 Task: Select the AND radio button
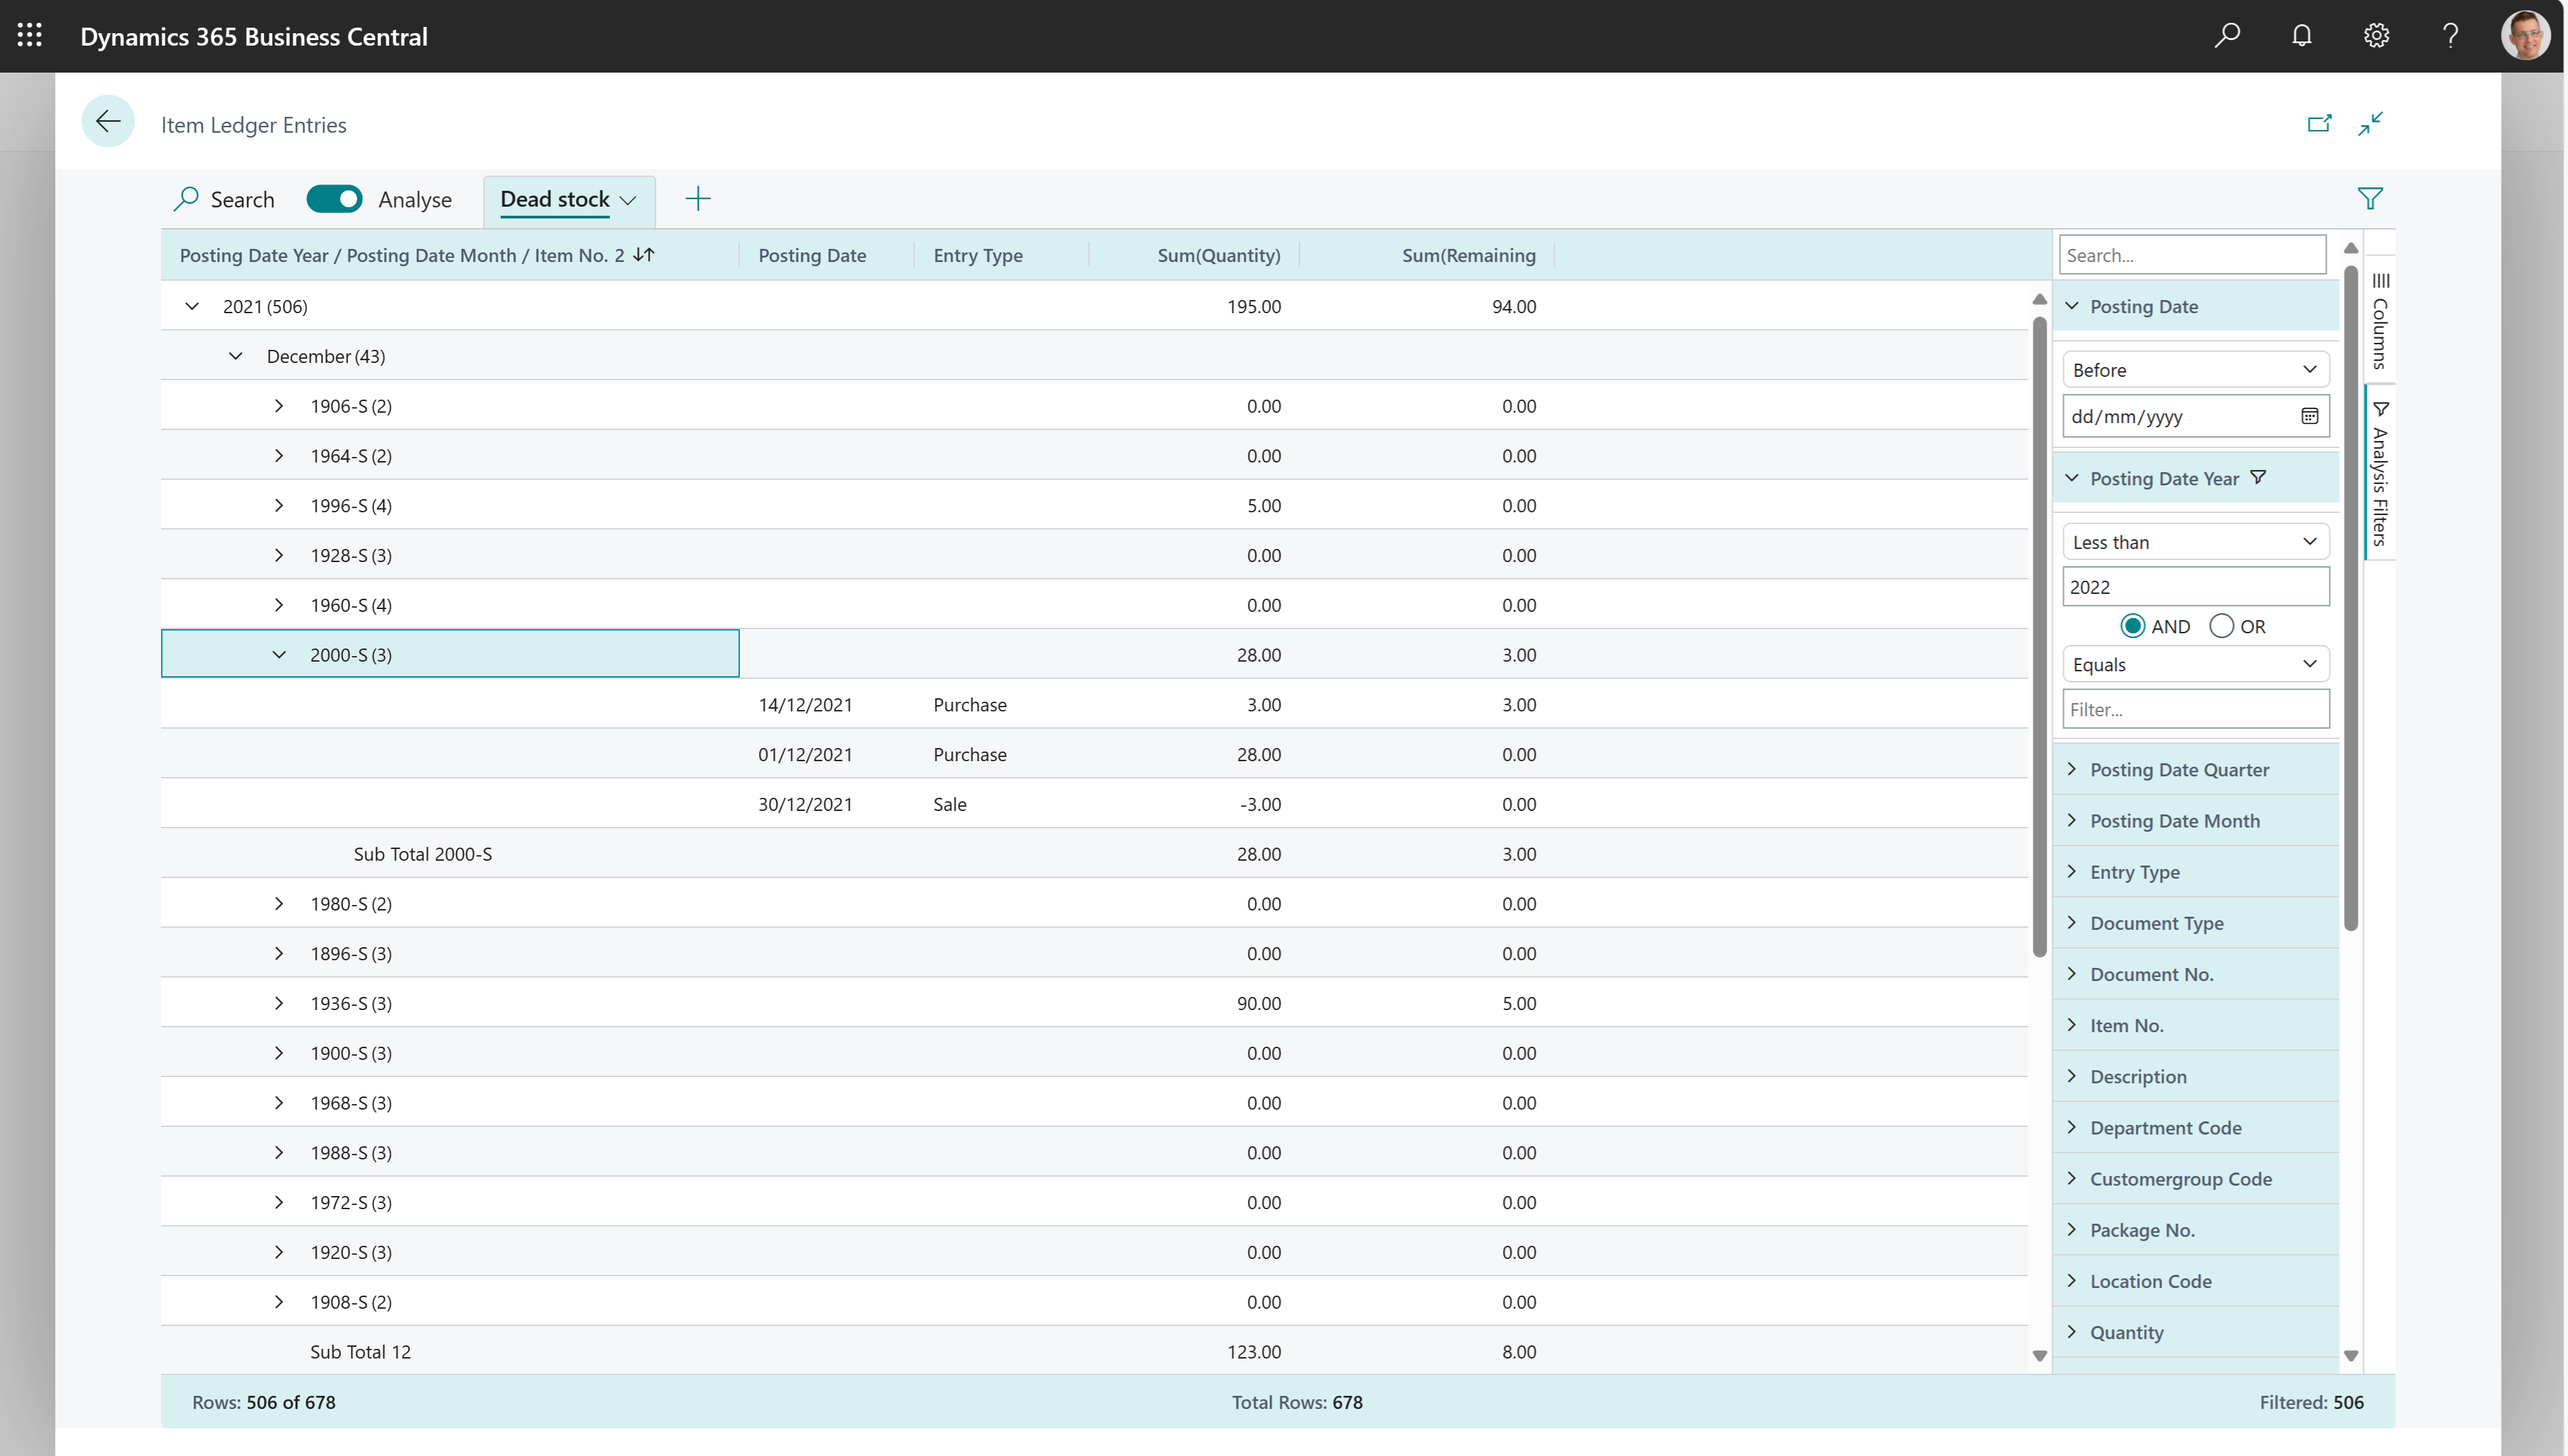[x=2132, y=626]
